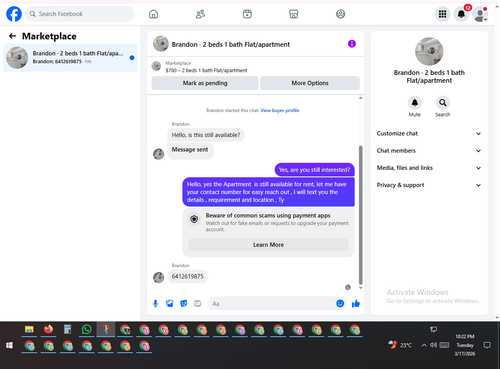Open the taskbar clock showing 10:22 PM
This screenshot has height=369, width=500.
pos(465,345)
